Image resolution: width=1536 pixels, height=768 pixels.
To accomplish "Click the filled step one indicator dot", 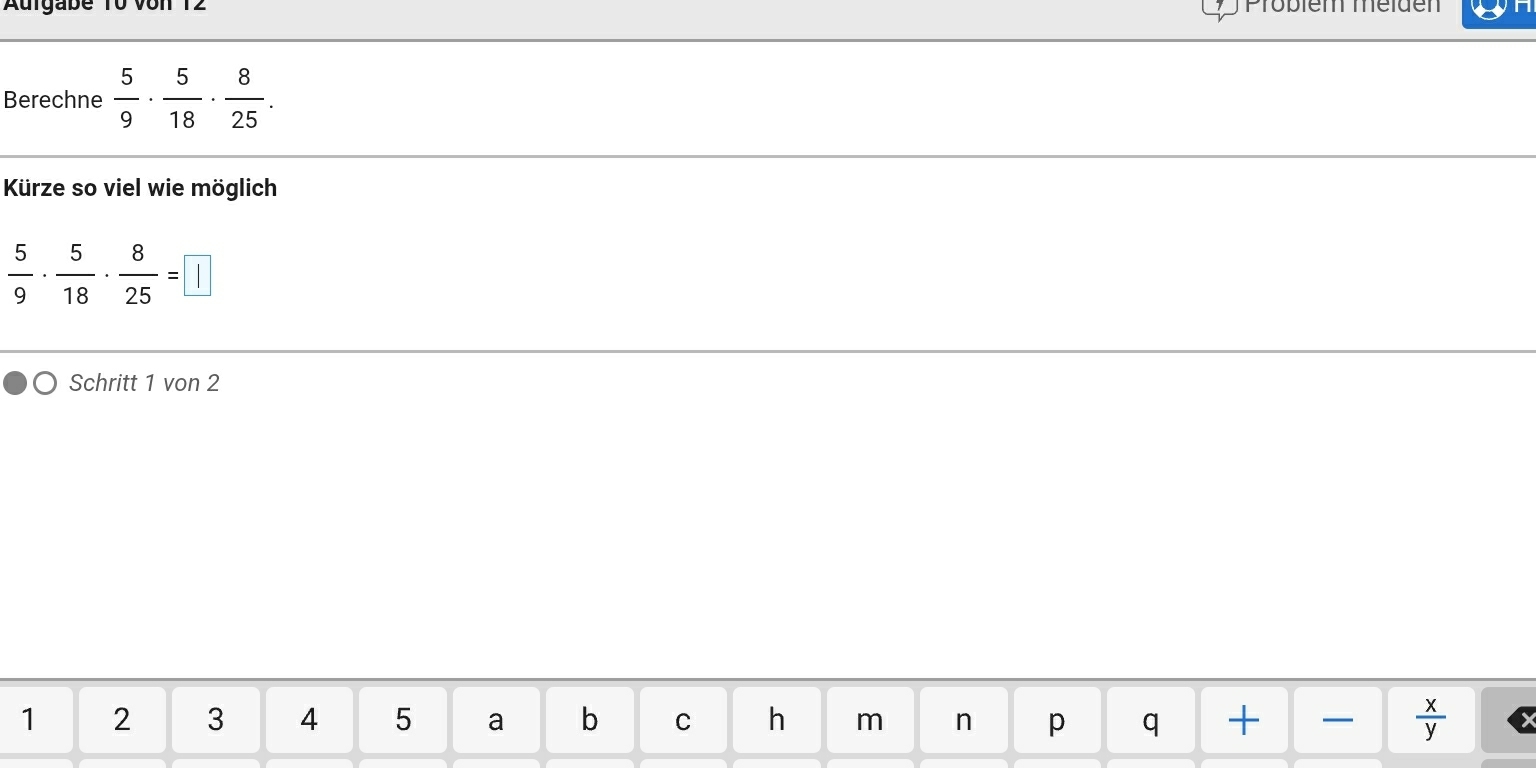I will [x=15, y=383].
